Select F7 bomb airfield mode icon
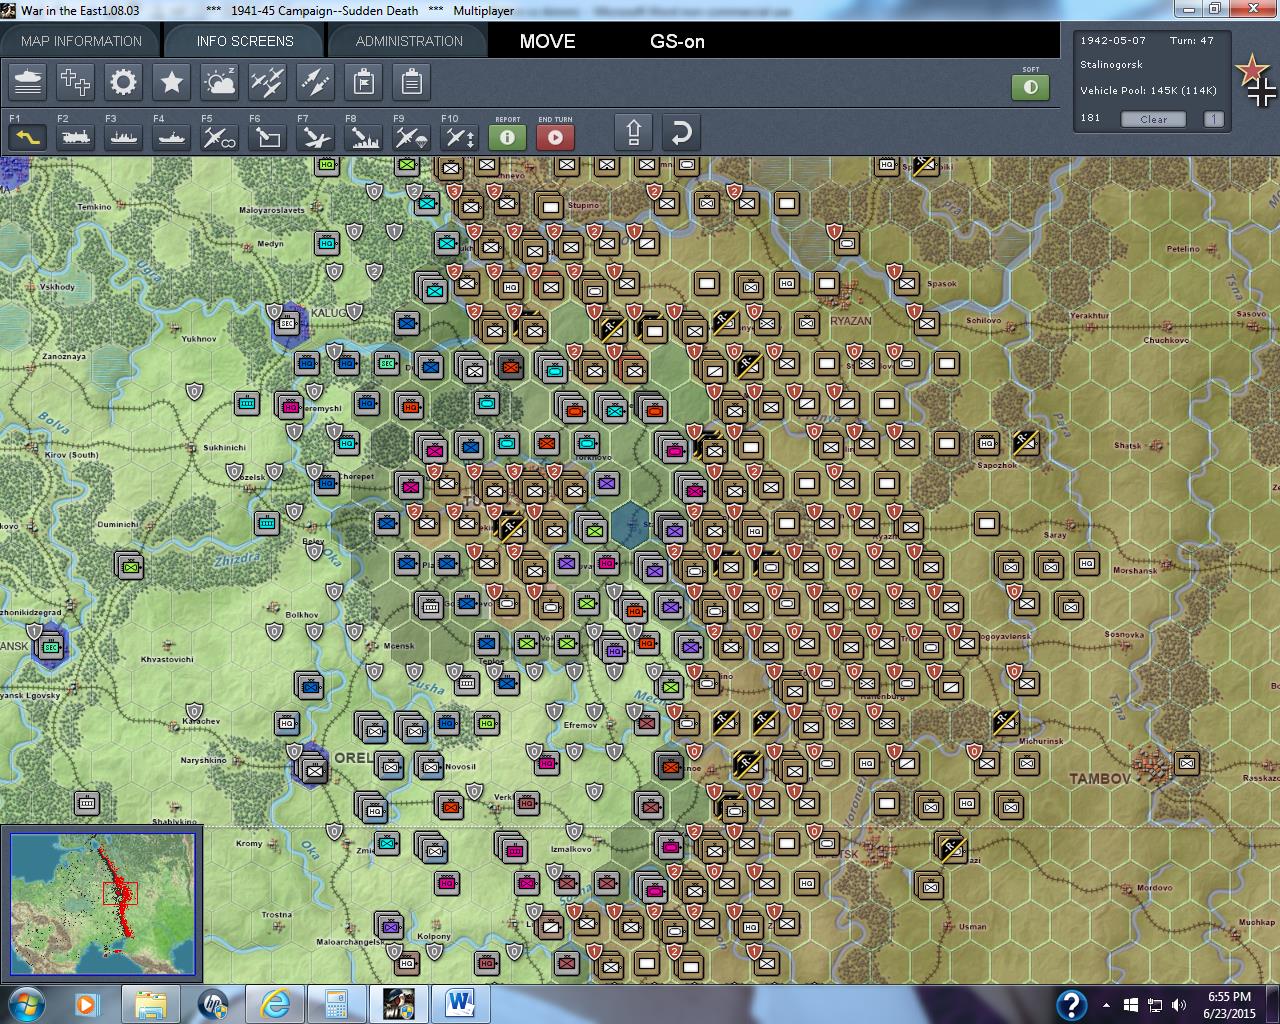Image resolution: width=1280 pixels, height=1024 pixels. coord(315,137)
